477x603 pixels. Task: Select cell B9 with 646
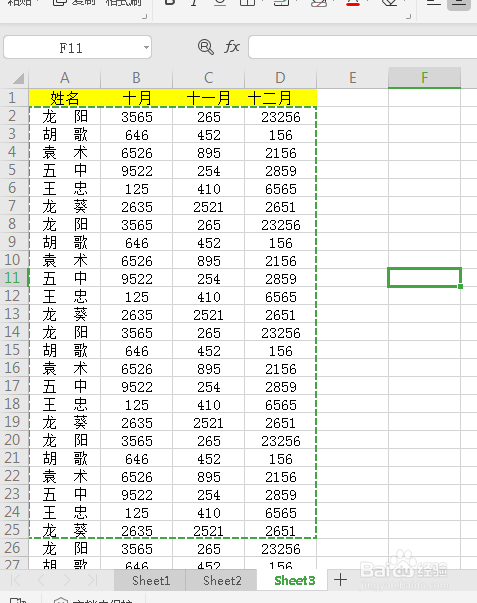(137, 242)
